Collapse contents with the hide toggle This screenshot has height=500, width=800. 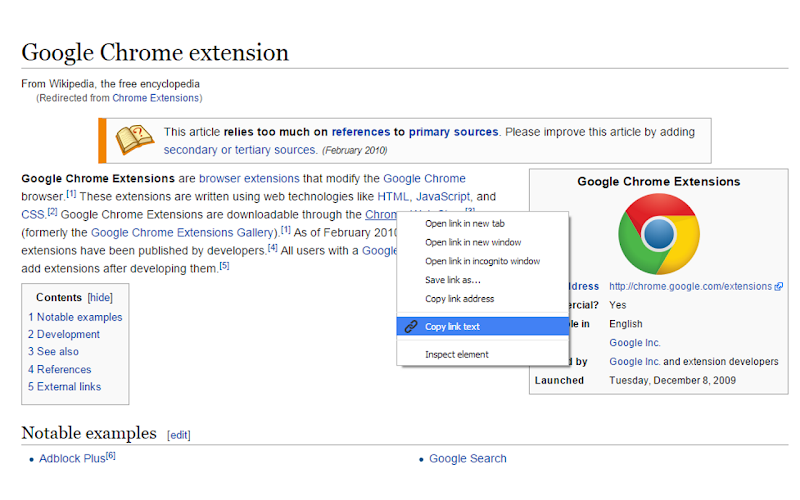(100, 297)
